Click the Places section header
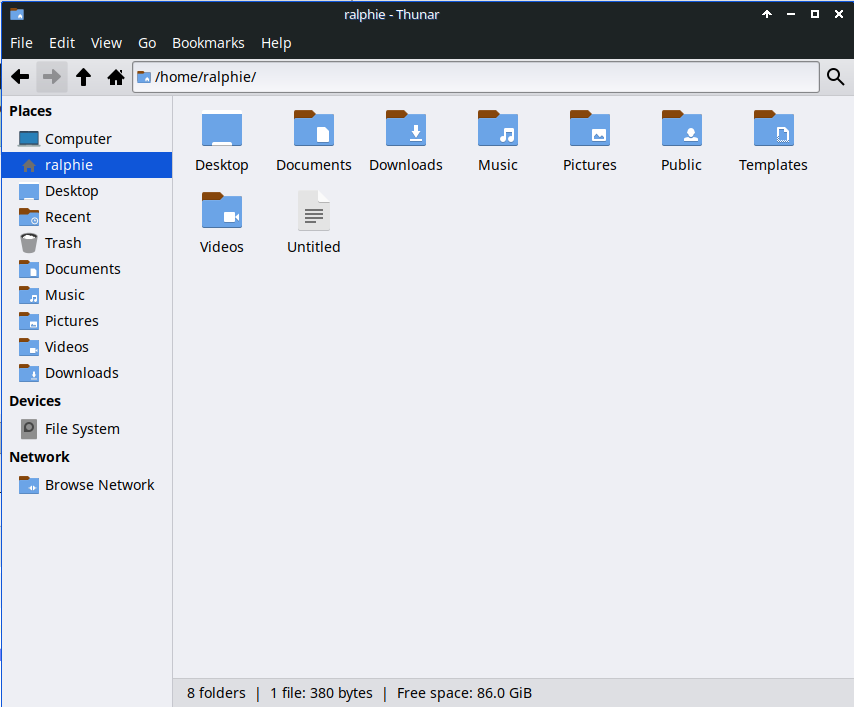The width and height of the screenshot is (854, 707). point(30,111)
